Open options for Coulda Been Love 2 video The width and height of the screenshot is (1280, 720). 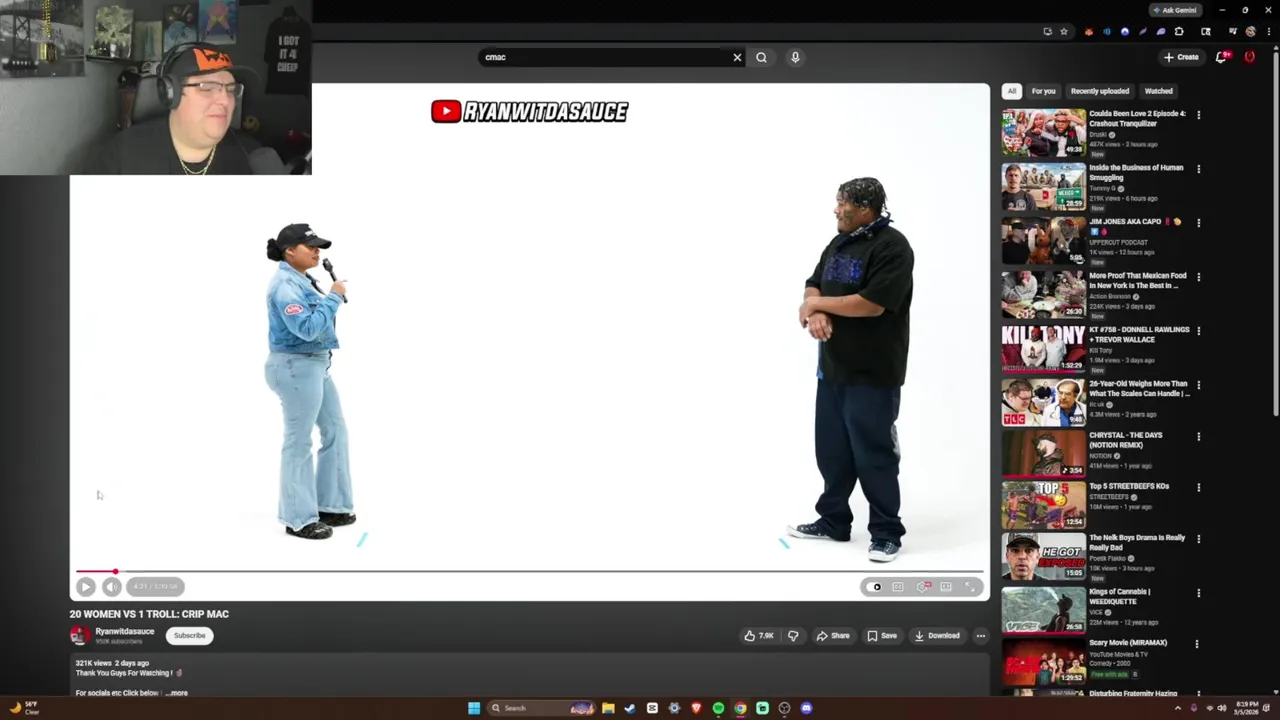point(1198,115)
